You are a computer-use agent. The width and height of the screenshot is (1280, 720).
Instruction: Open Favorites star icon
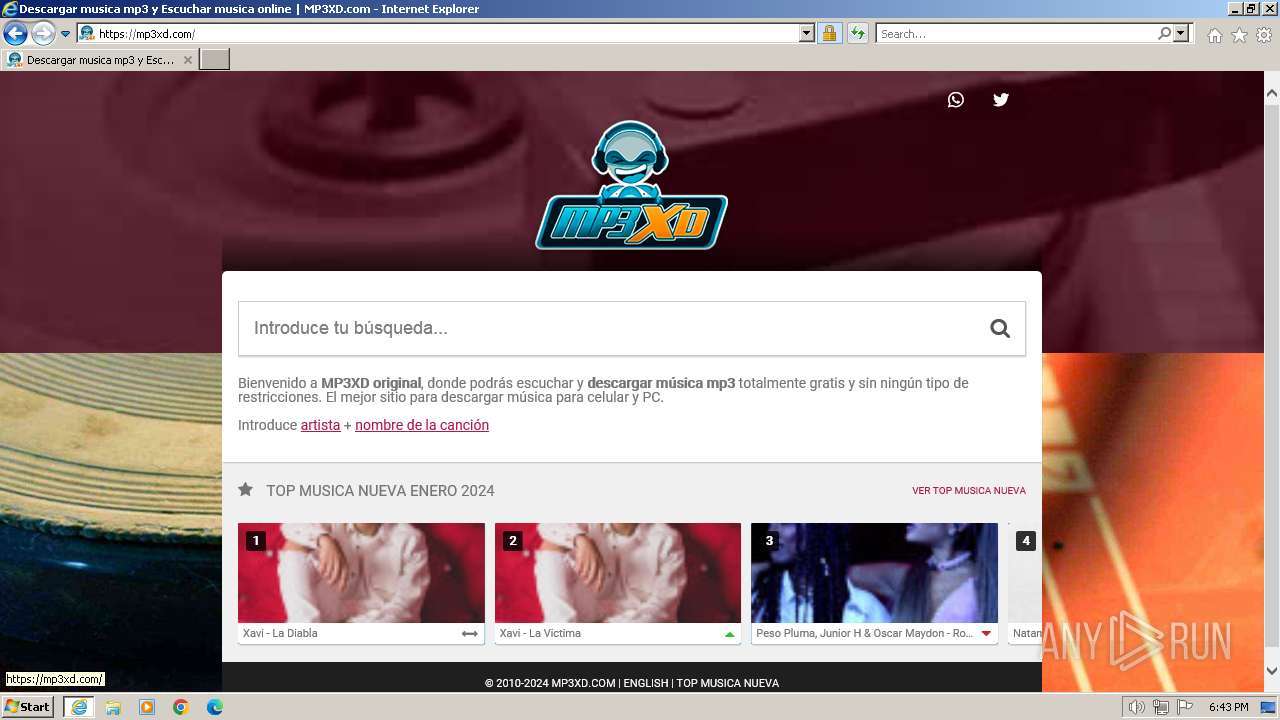1239,35
